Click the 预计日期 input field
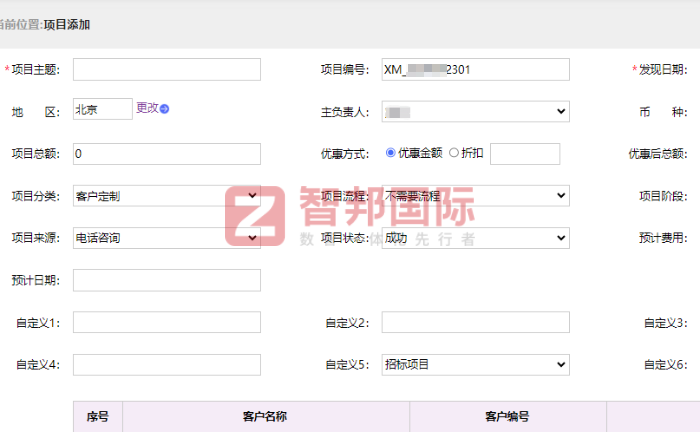 (166, 280)
